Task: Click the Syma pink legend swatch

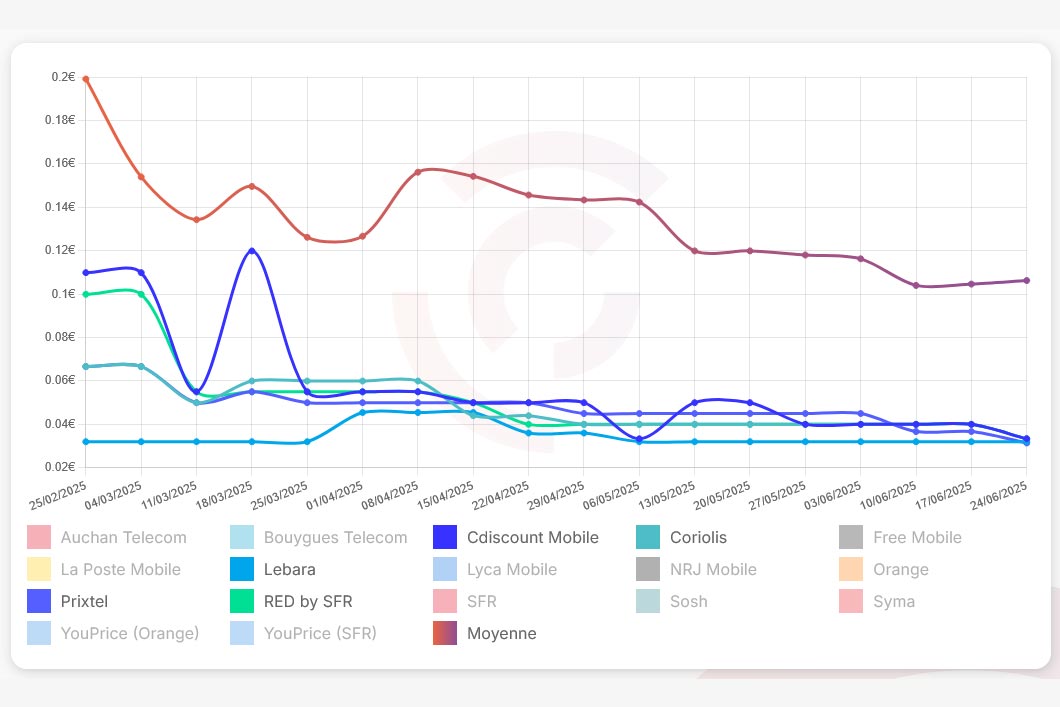Action: point(853,601)
